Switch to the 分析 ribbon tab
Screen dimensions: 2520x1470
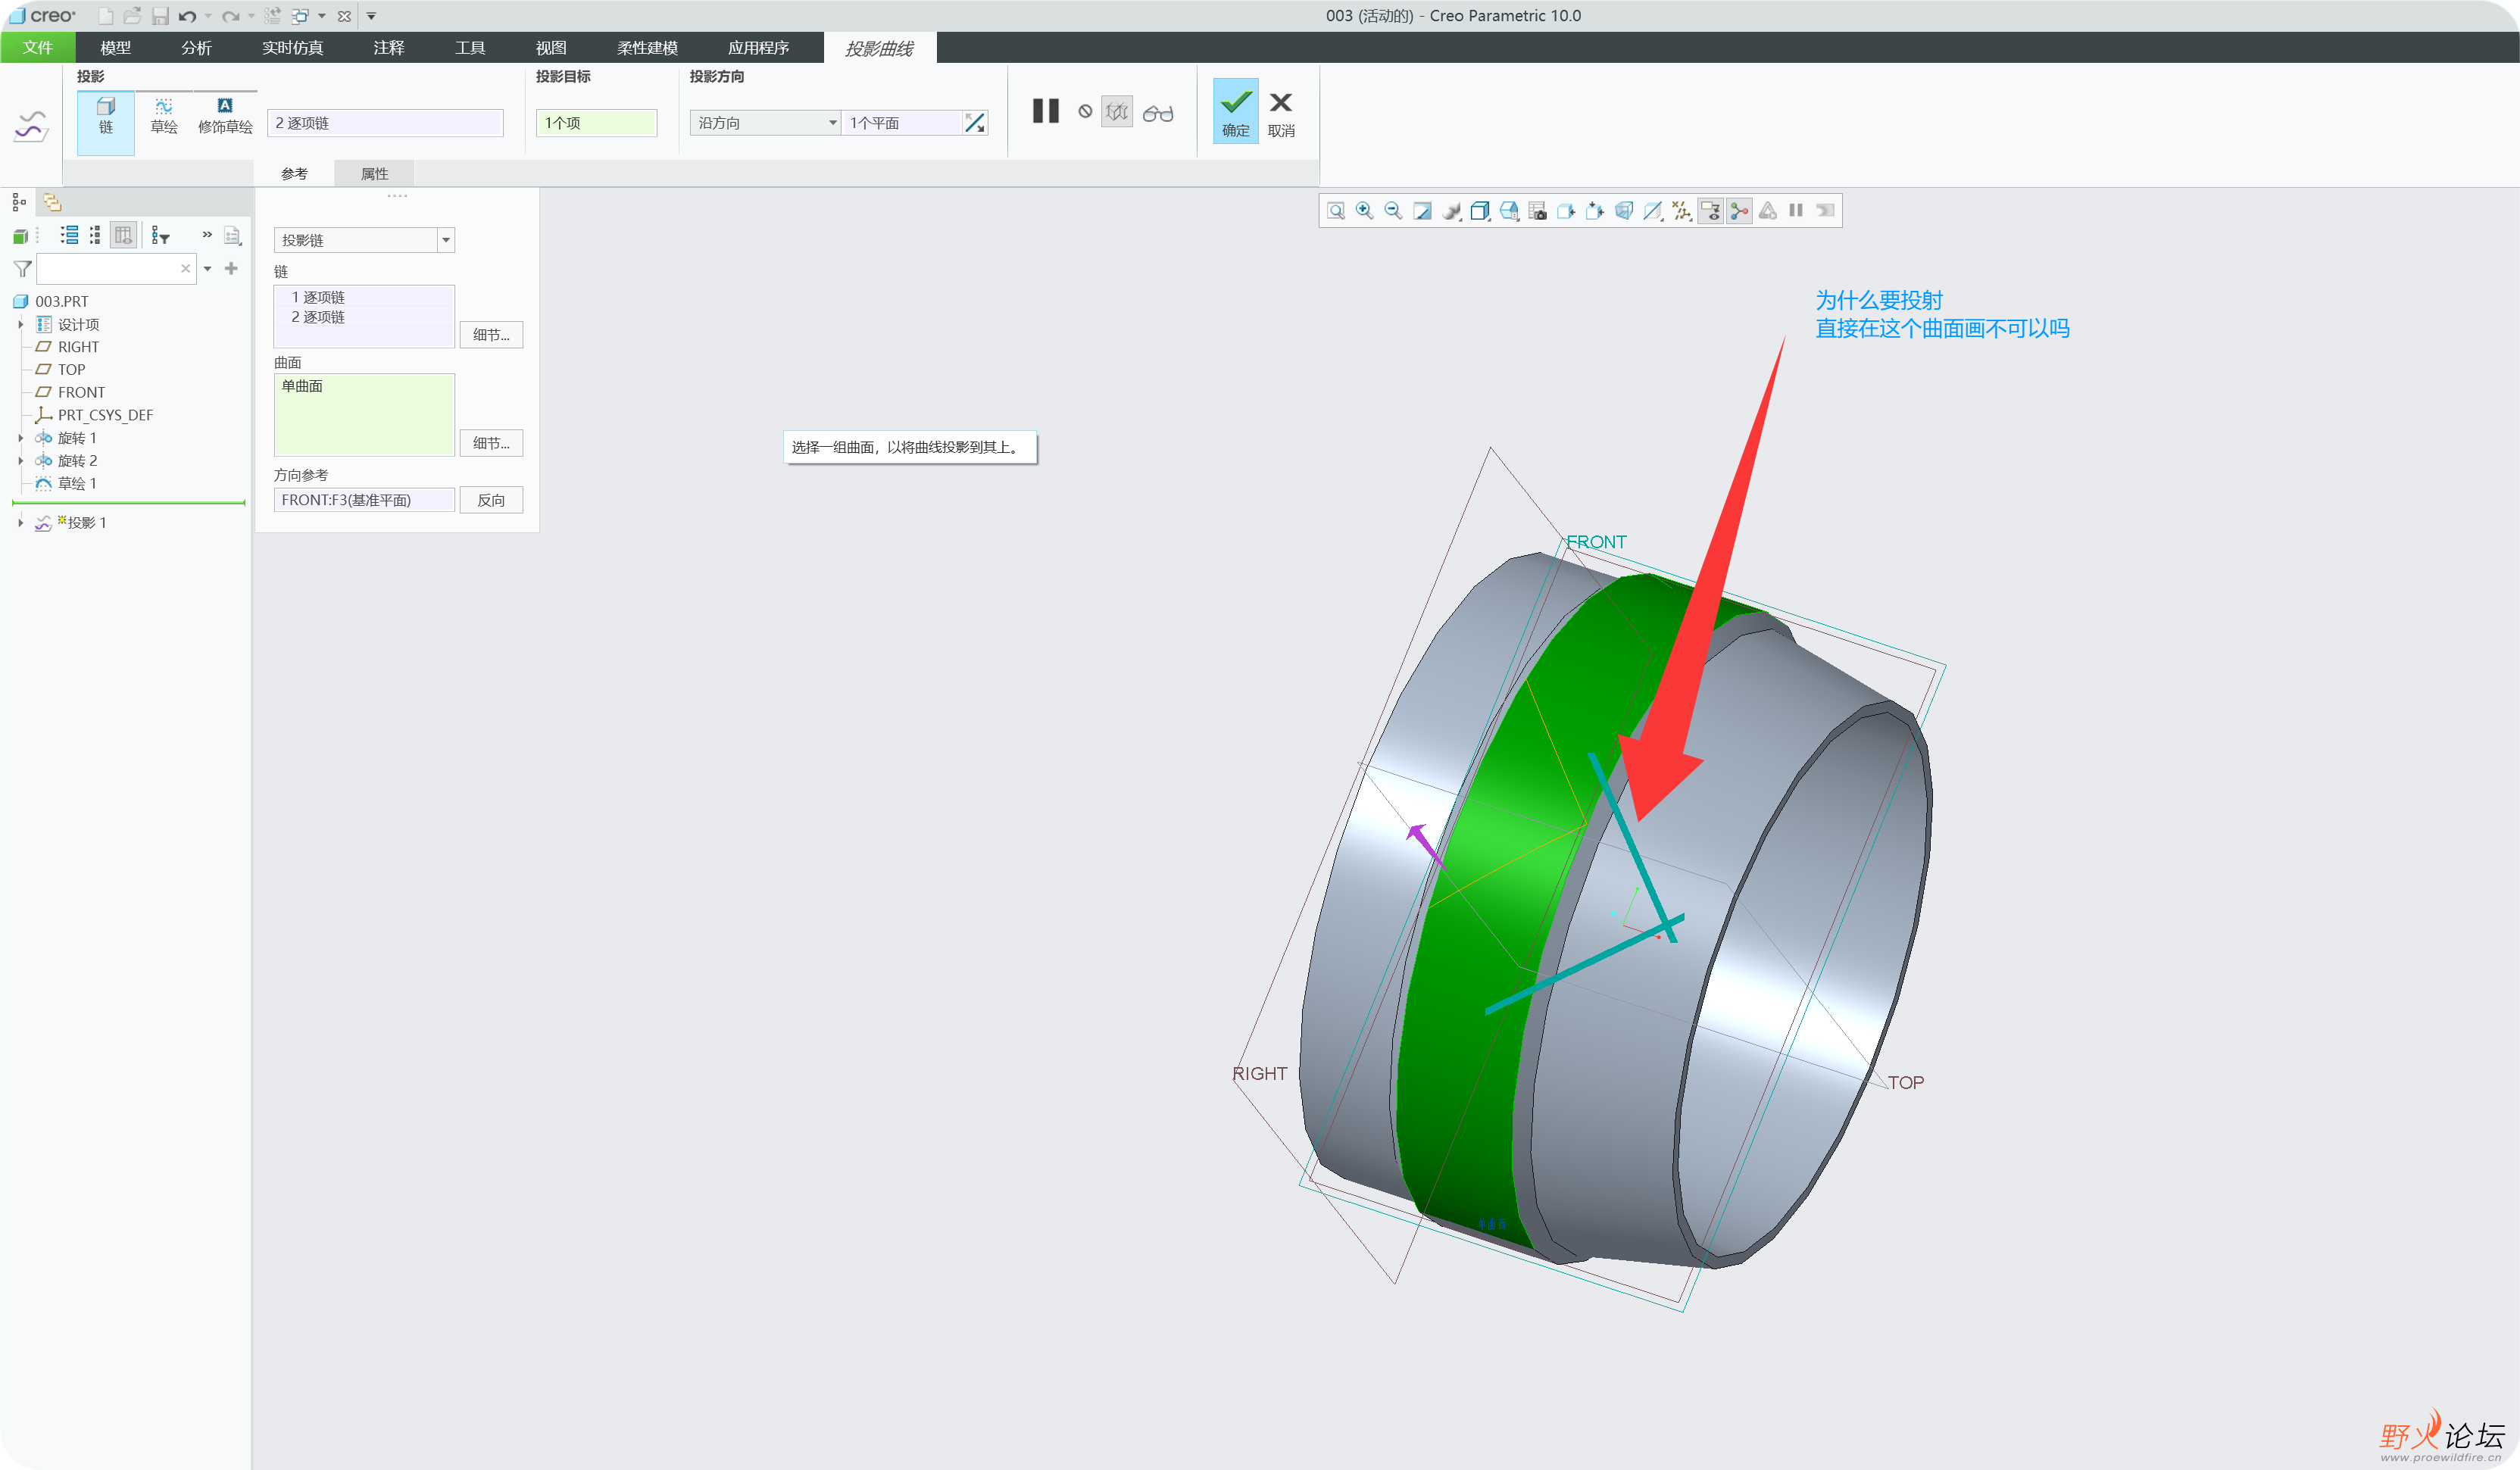pyautogui.click(x=196, y=47)
